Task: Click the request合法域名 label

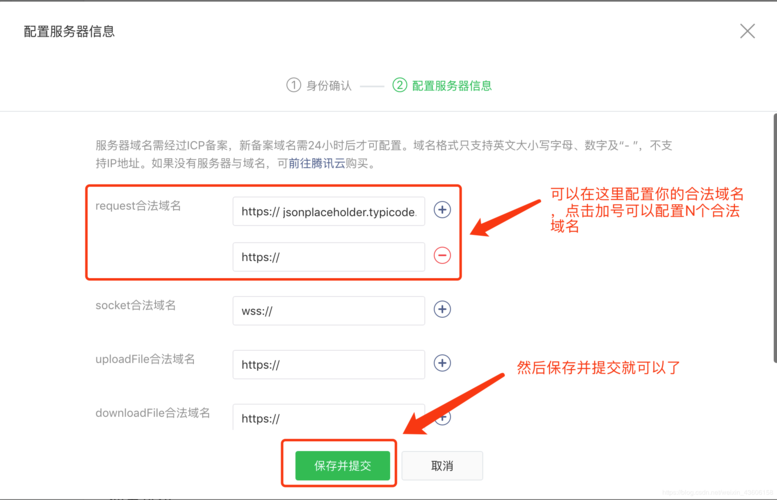Action: 138,206
